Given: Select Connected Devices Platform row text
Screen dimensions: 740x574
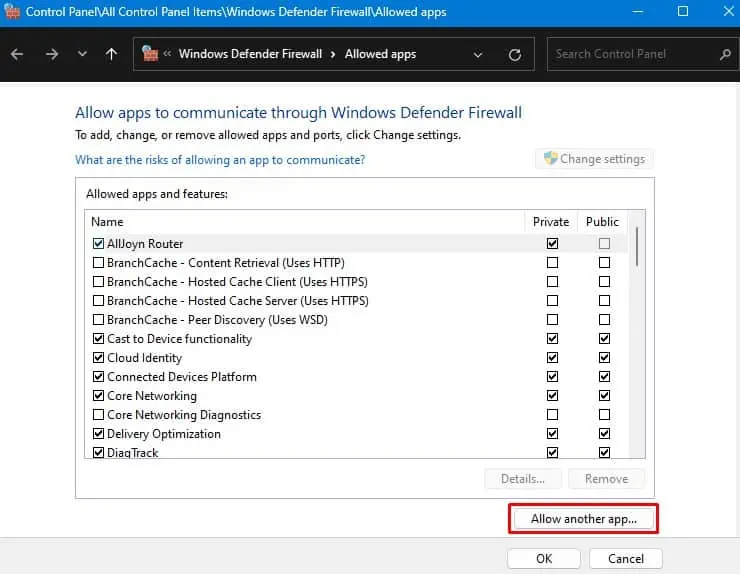Looking at the screenshot, I should 182,377.
